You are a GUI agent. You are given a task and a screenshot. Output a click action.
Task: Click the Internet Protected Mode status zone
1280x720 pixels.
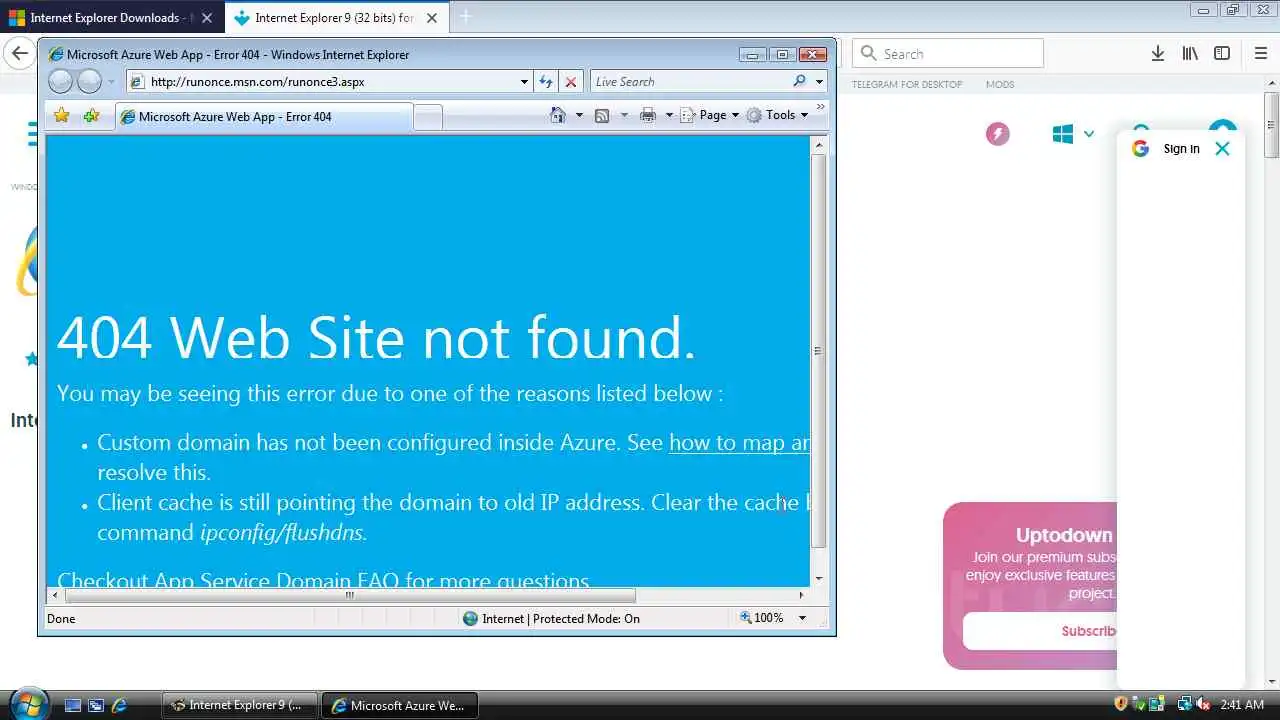point(551,618)
